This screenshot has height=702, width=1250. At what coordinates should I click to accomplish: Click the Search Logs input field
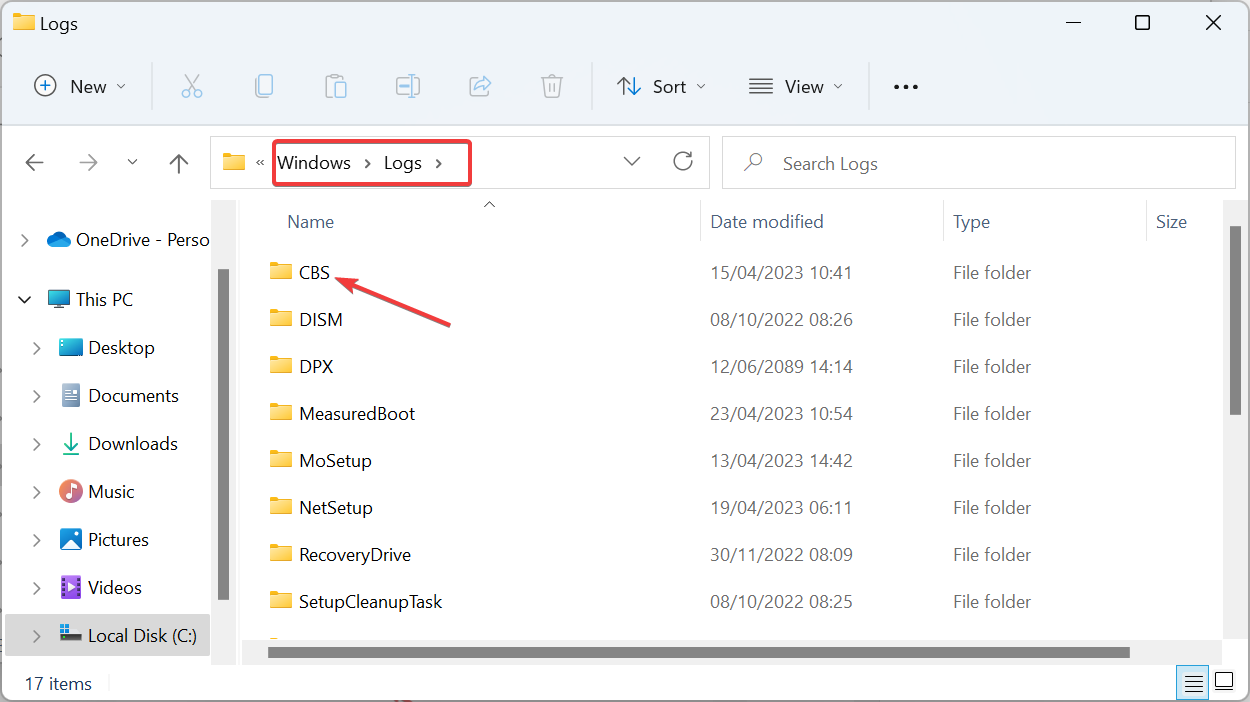pyautogui.click(x=979, y=163)
